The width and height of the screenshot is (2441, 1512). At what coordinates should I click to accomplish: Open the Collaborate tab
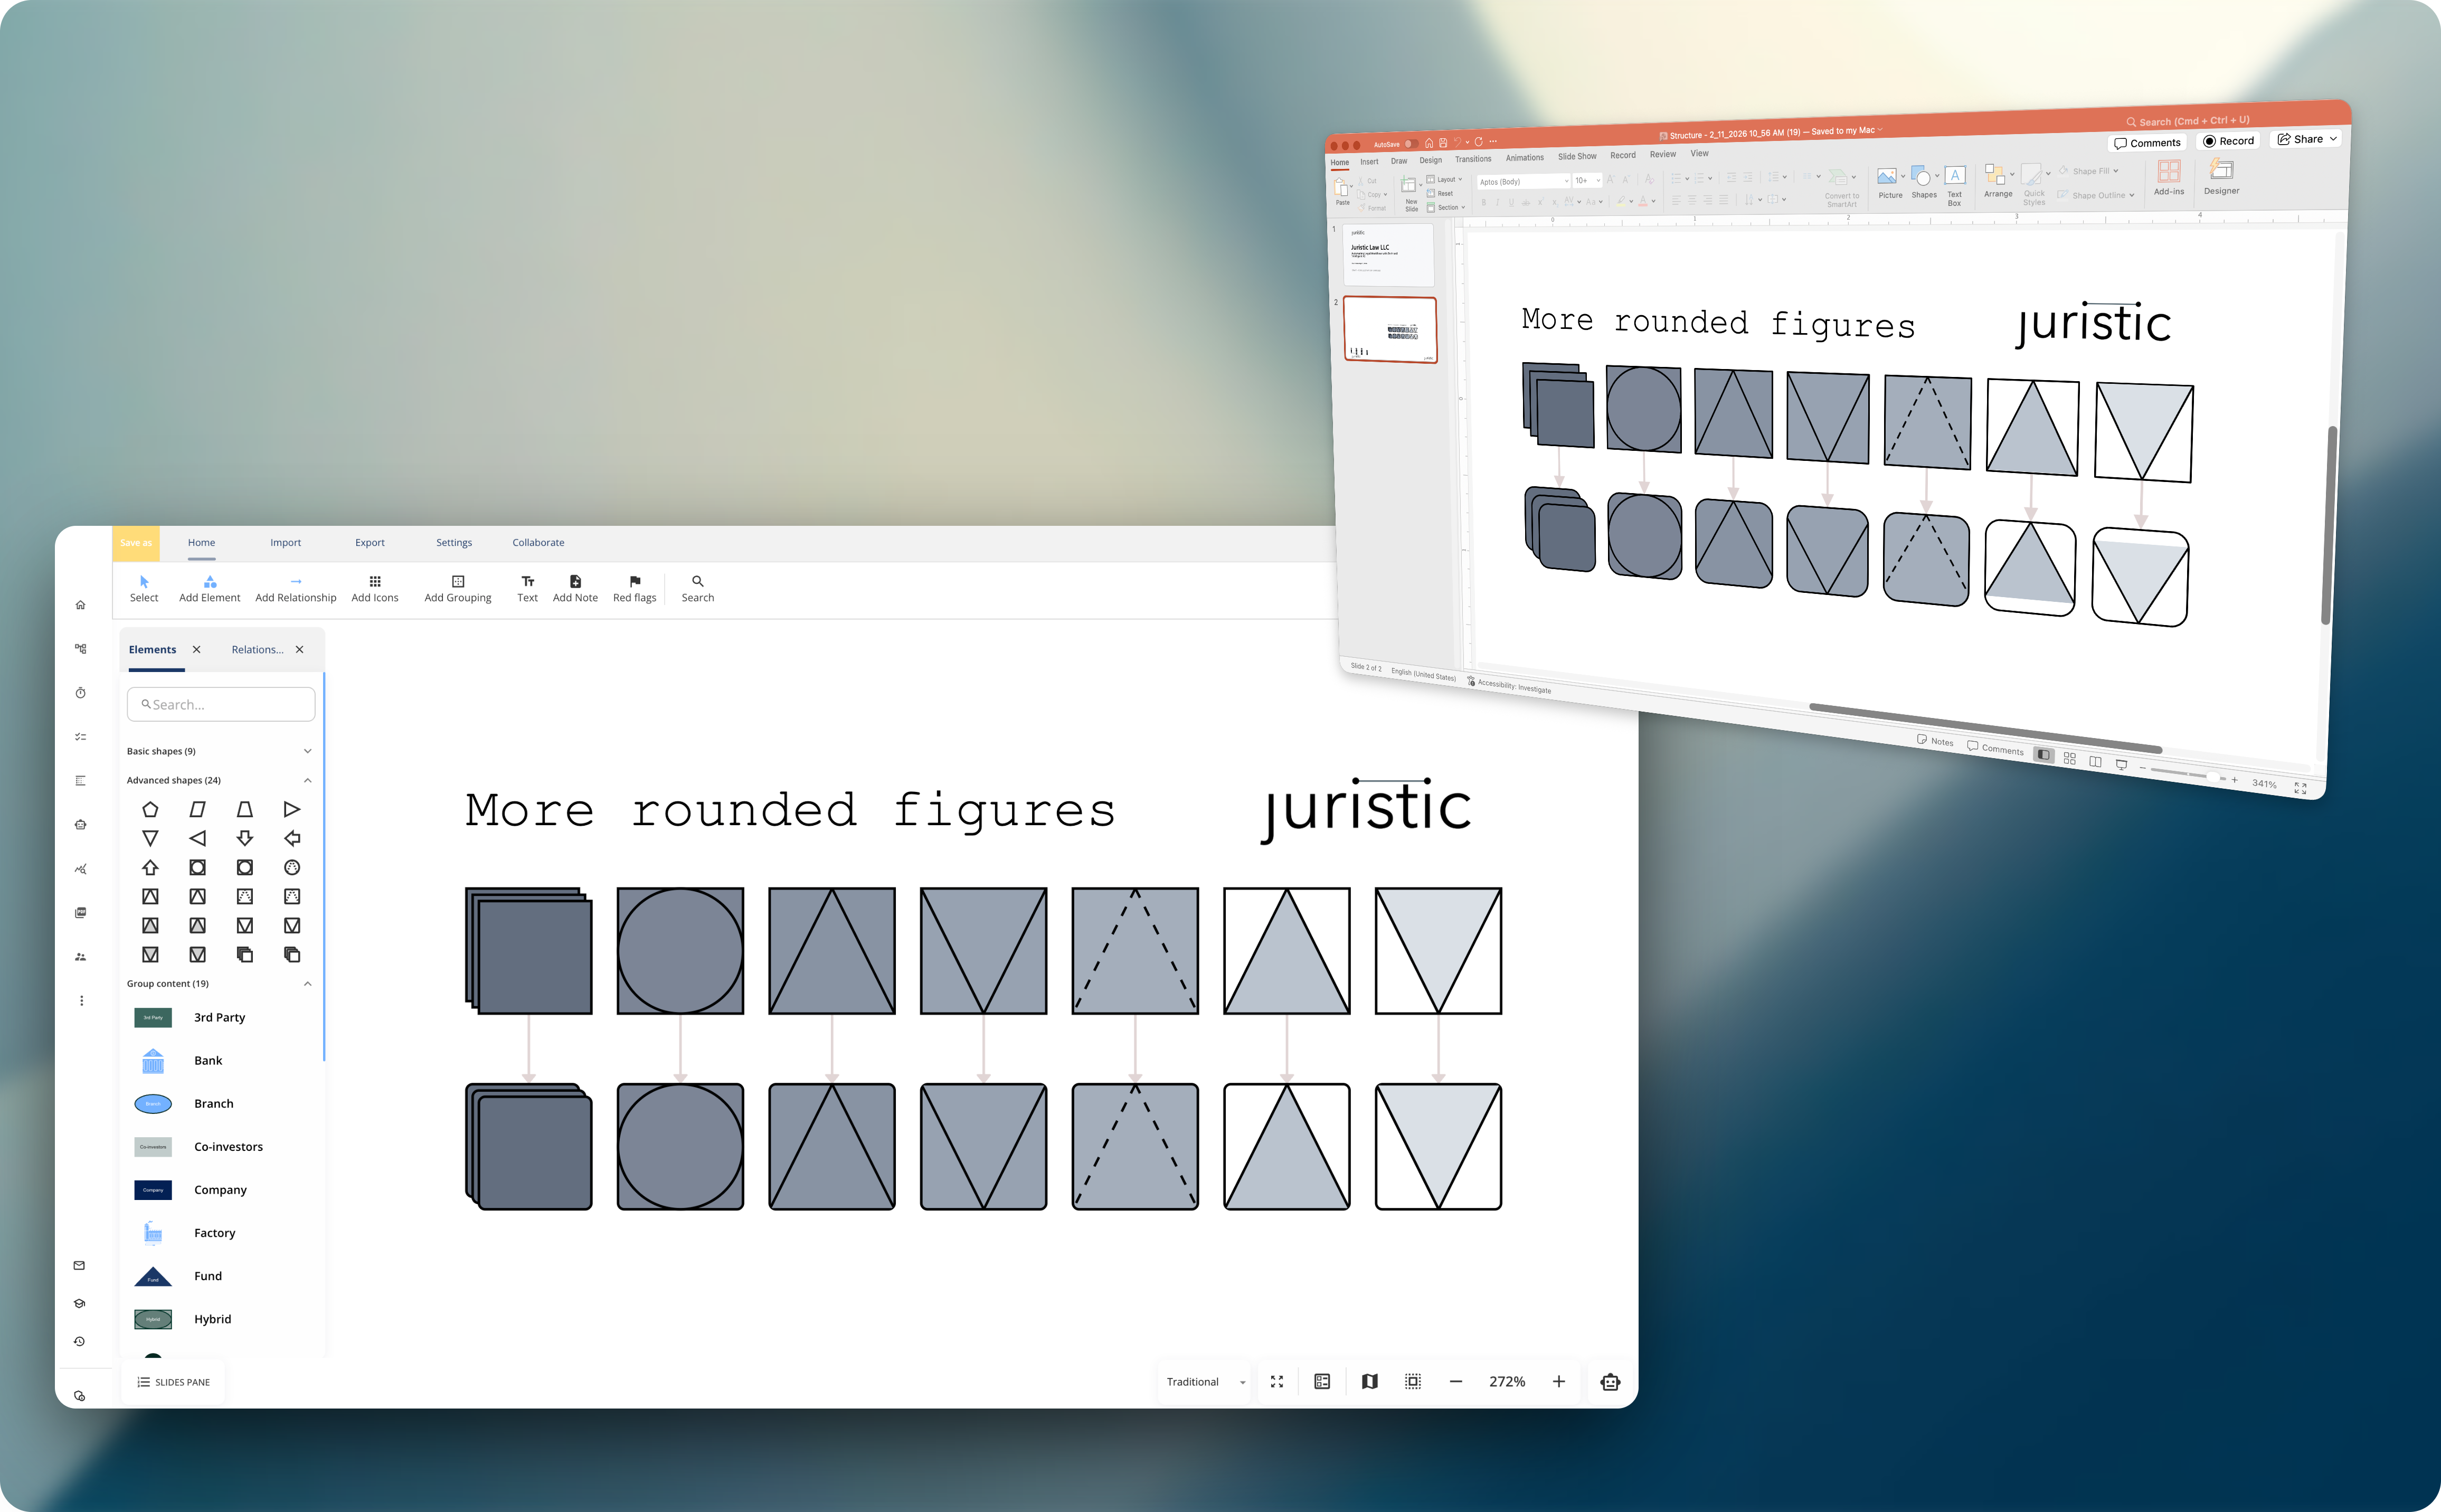(538, 542)
